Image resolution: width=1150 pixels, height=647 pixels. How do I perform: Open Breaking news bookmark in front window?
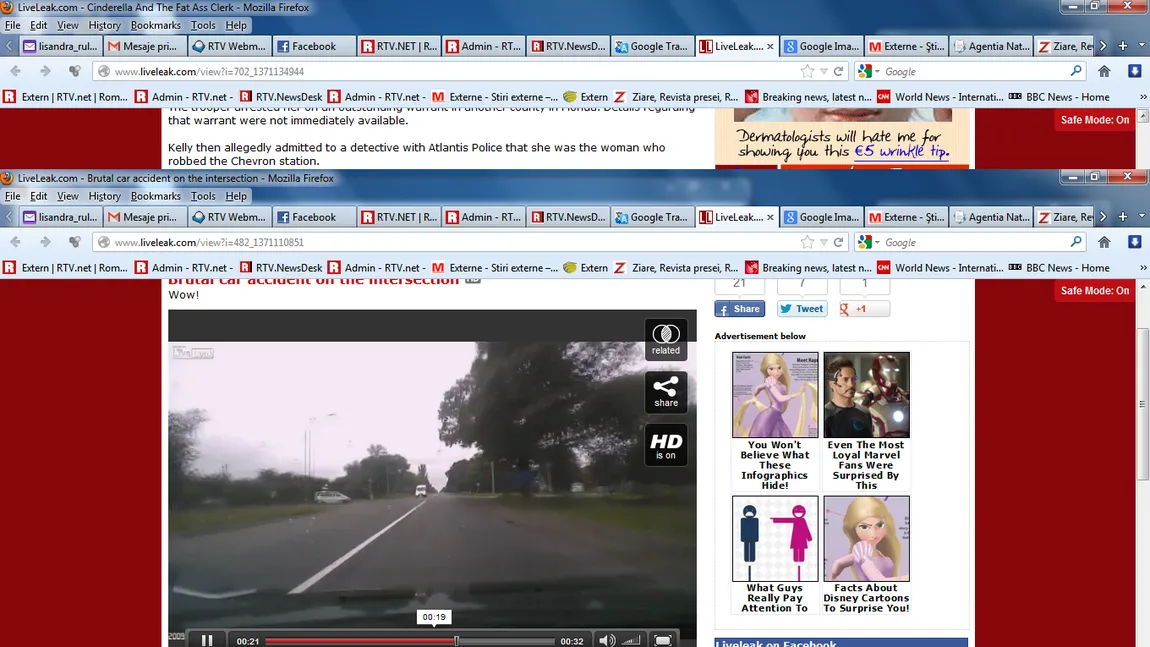pyautogui.click(x=808, y=268)
